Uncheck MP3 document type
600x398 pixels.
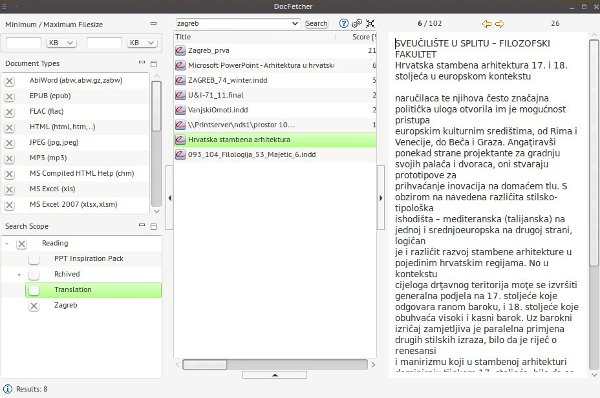10,158
